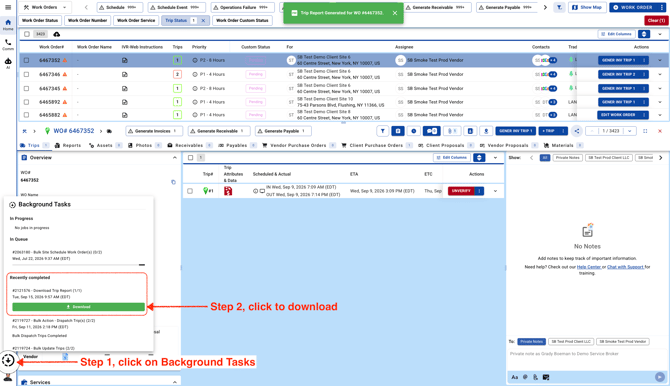Click the Work Order Status filter chip
The width and height of the screenshot is (670, 386).
(40, 20)
